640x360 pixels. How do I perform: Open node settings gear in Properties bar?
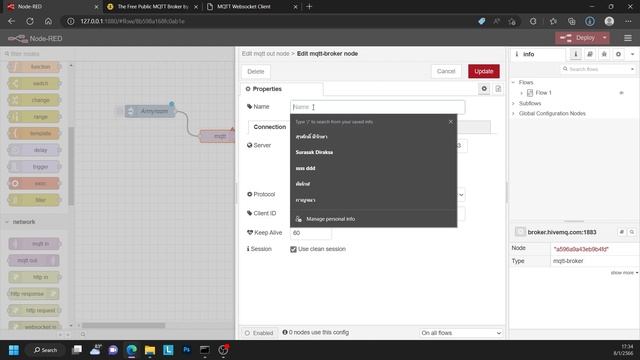[x=484, y=89]
